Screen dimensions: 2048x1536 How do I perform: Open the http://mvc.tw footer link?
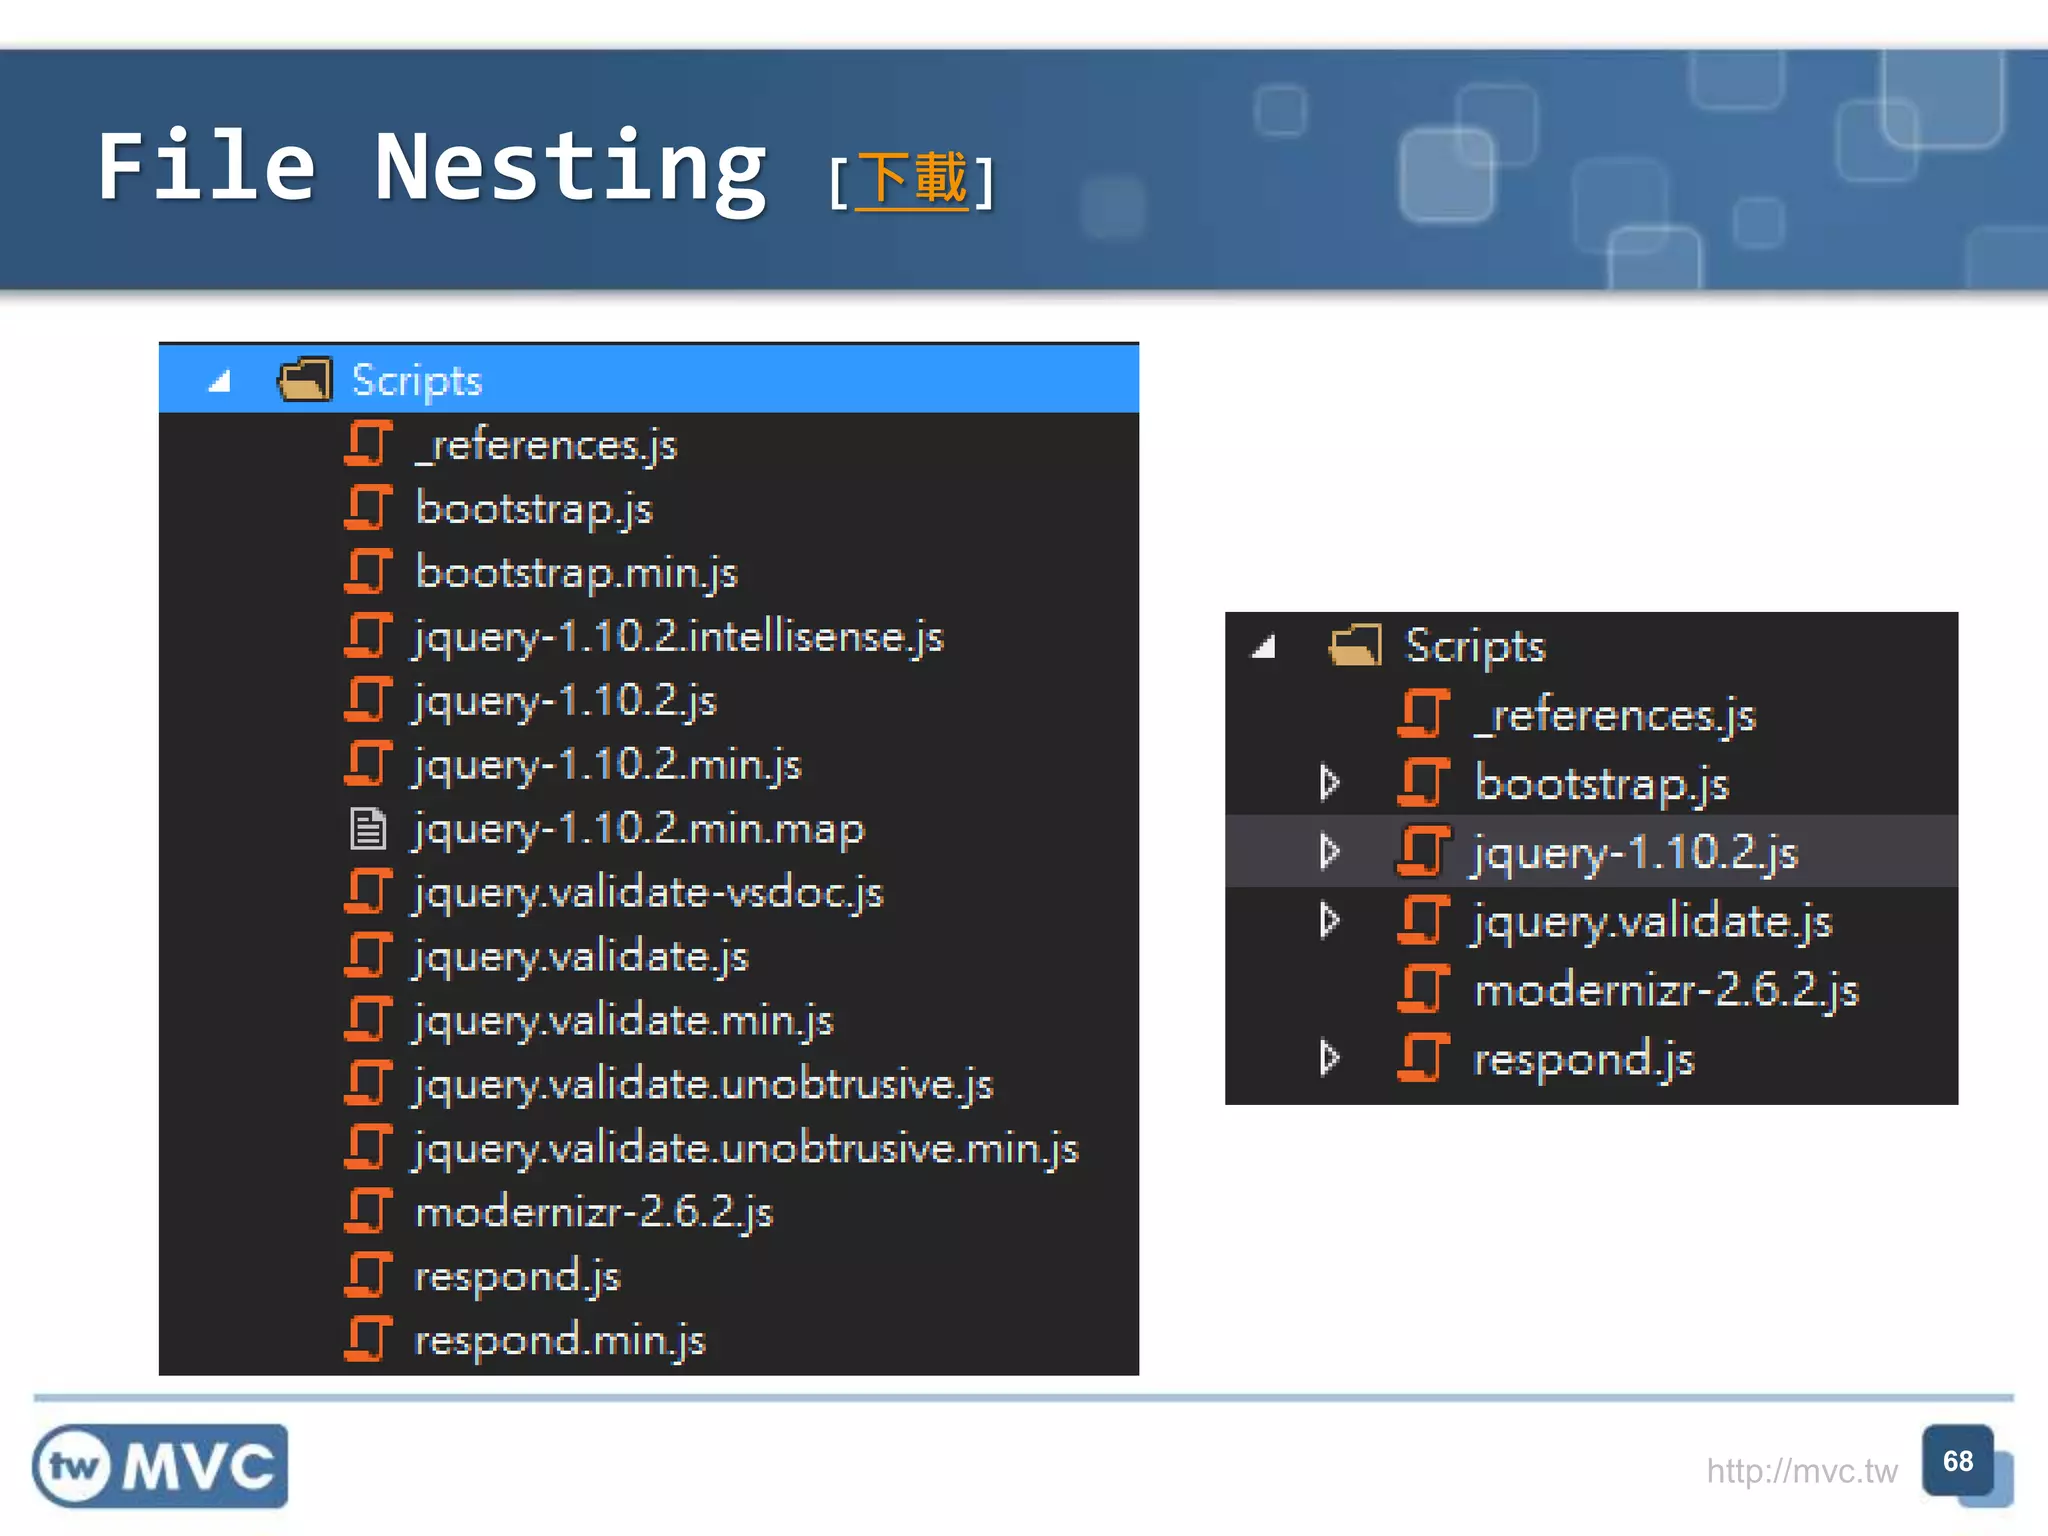point(1802,1471)
